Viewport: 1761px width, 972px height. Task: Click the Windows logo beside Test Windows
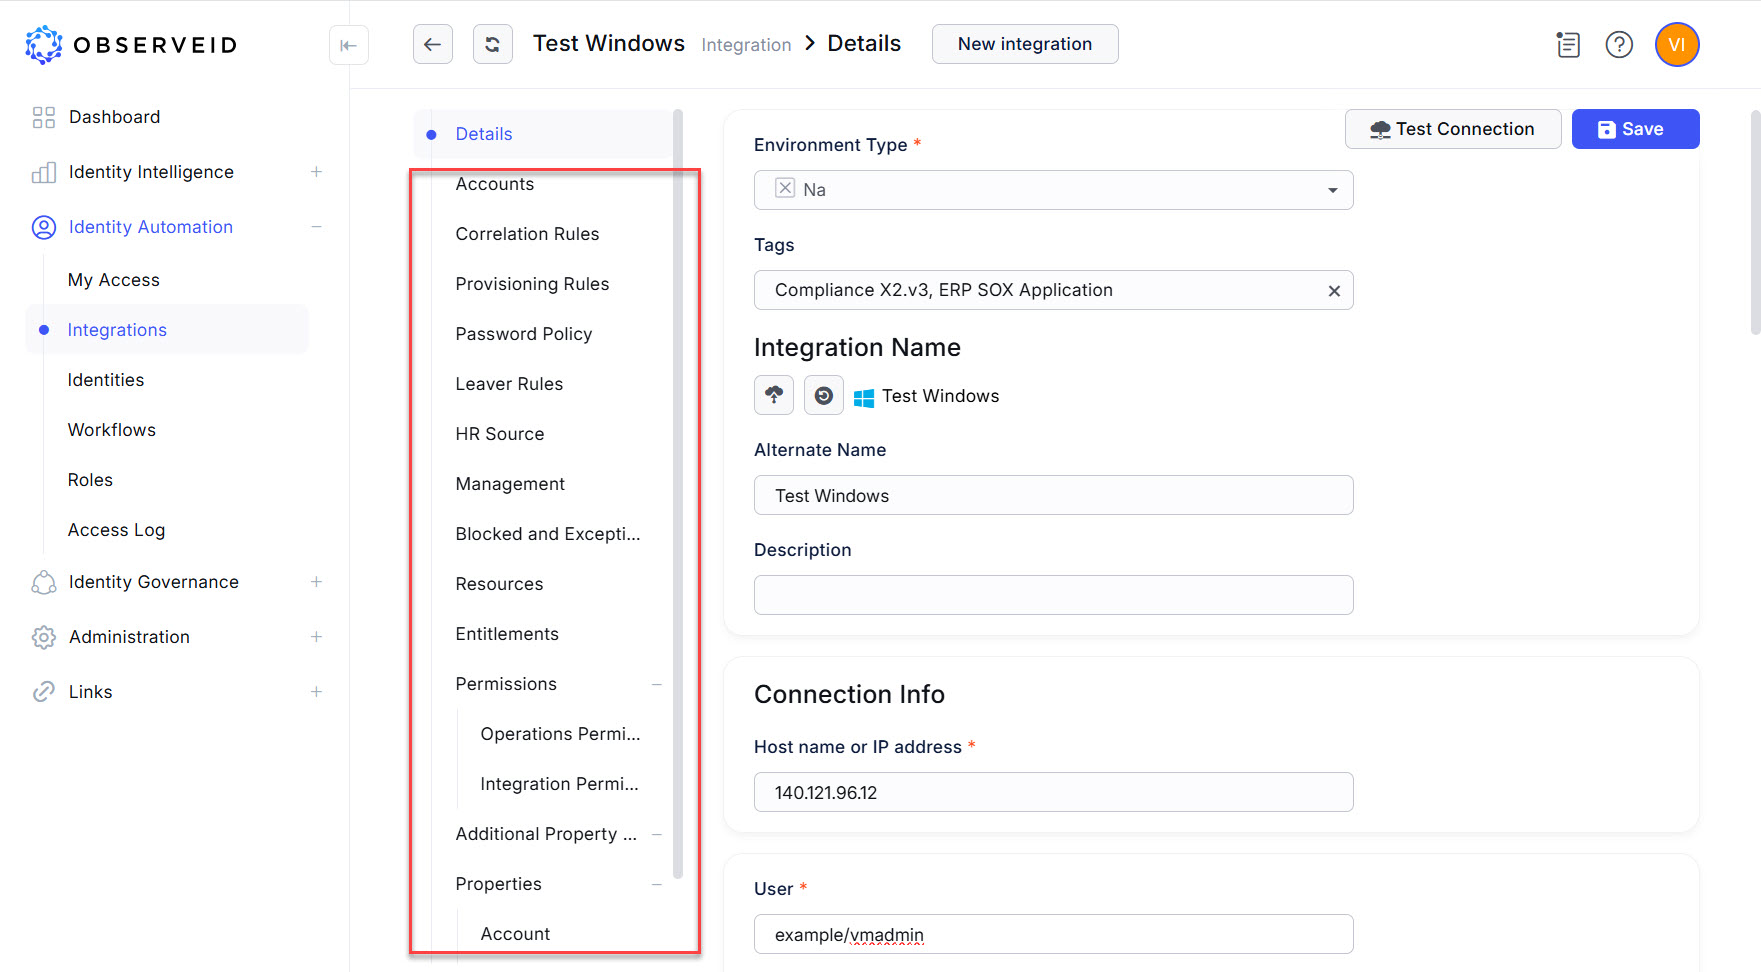865,395
